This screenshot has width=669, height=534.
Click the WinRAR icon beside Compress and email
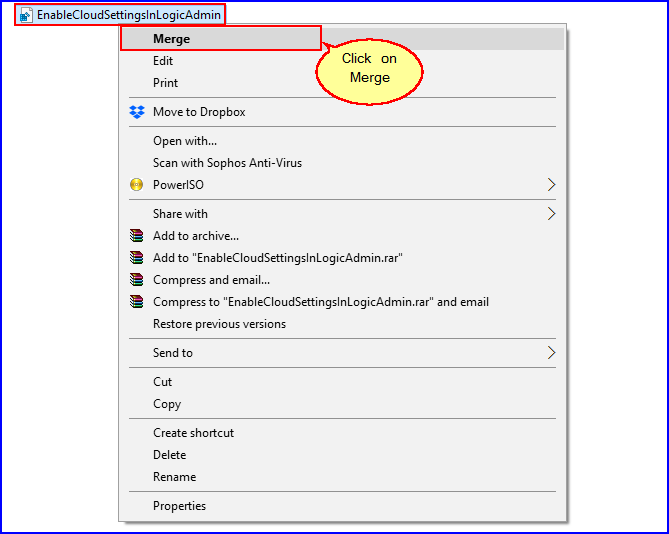pyautogui.click(x=137, y=280)
